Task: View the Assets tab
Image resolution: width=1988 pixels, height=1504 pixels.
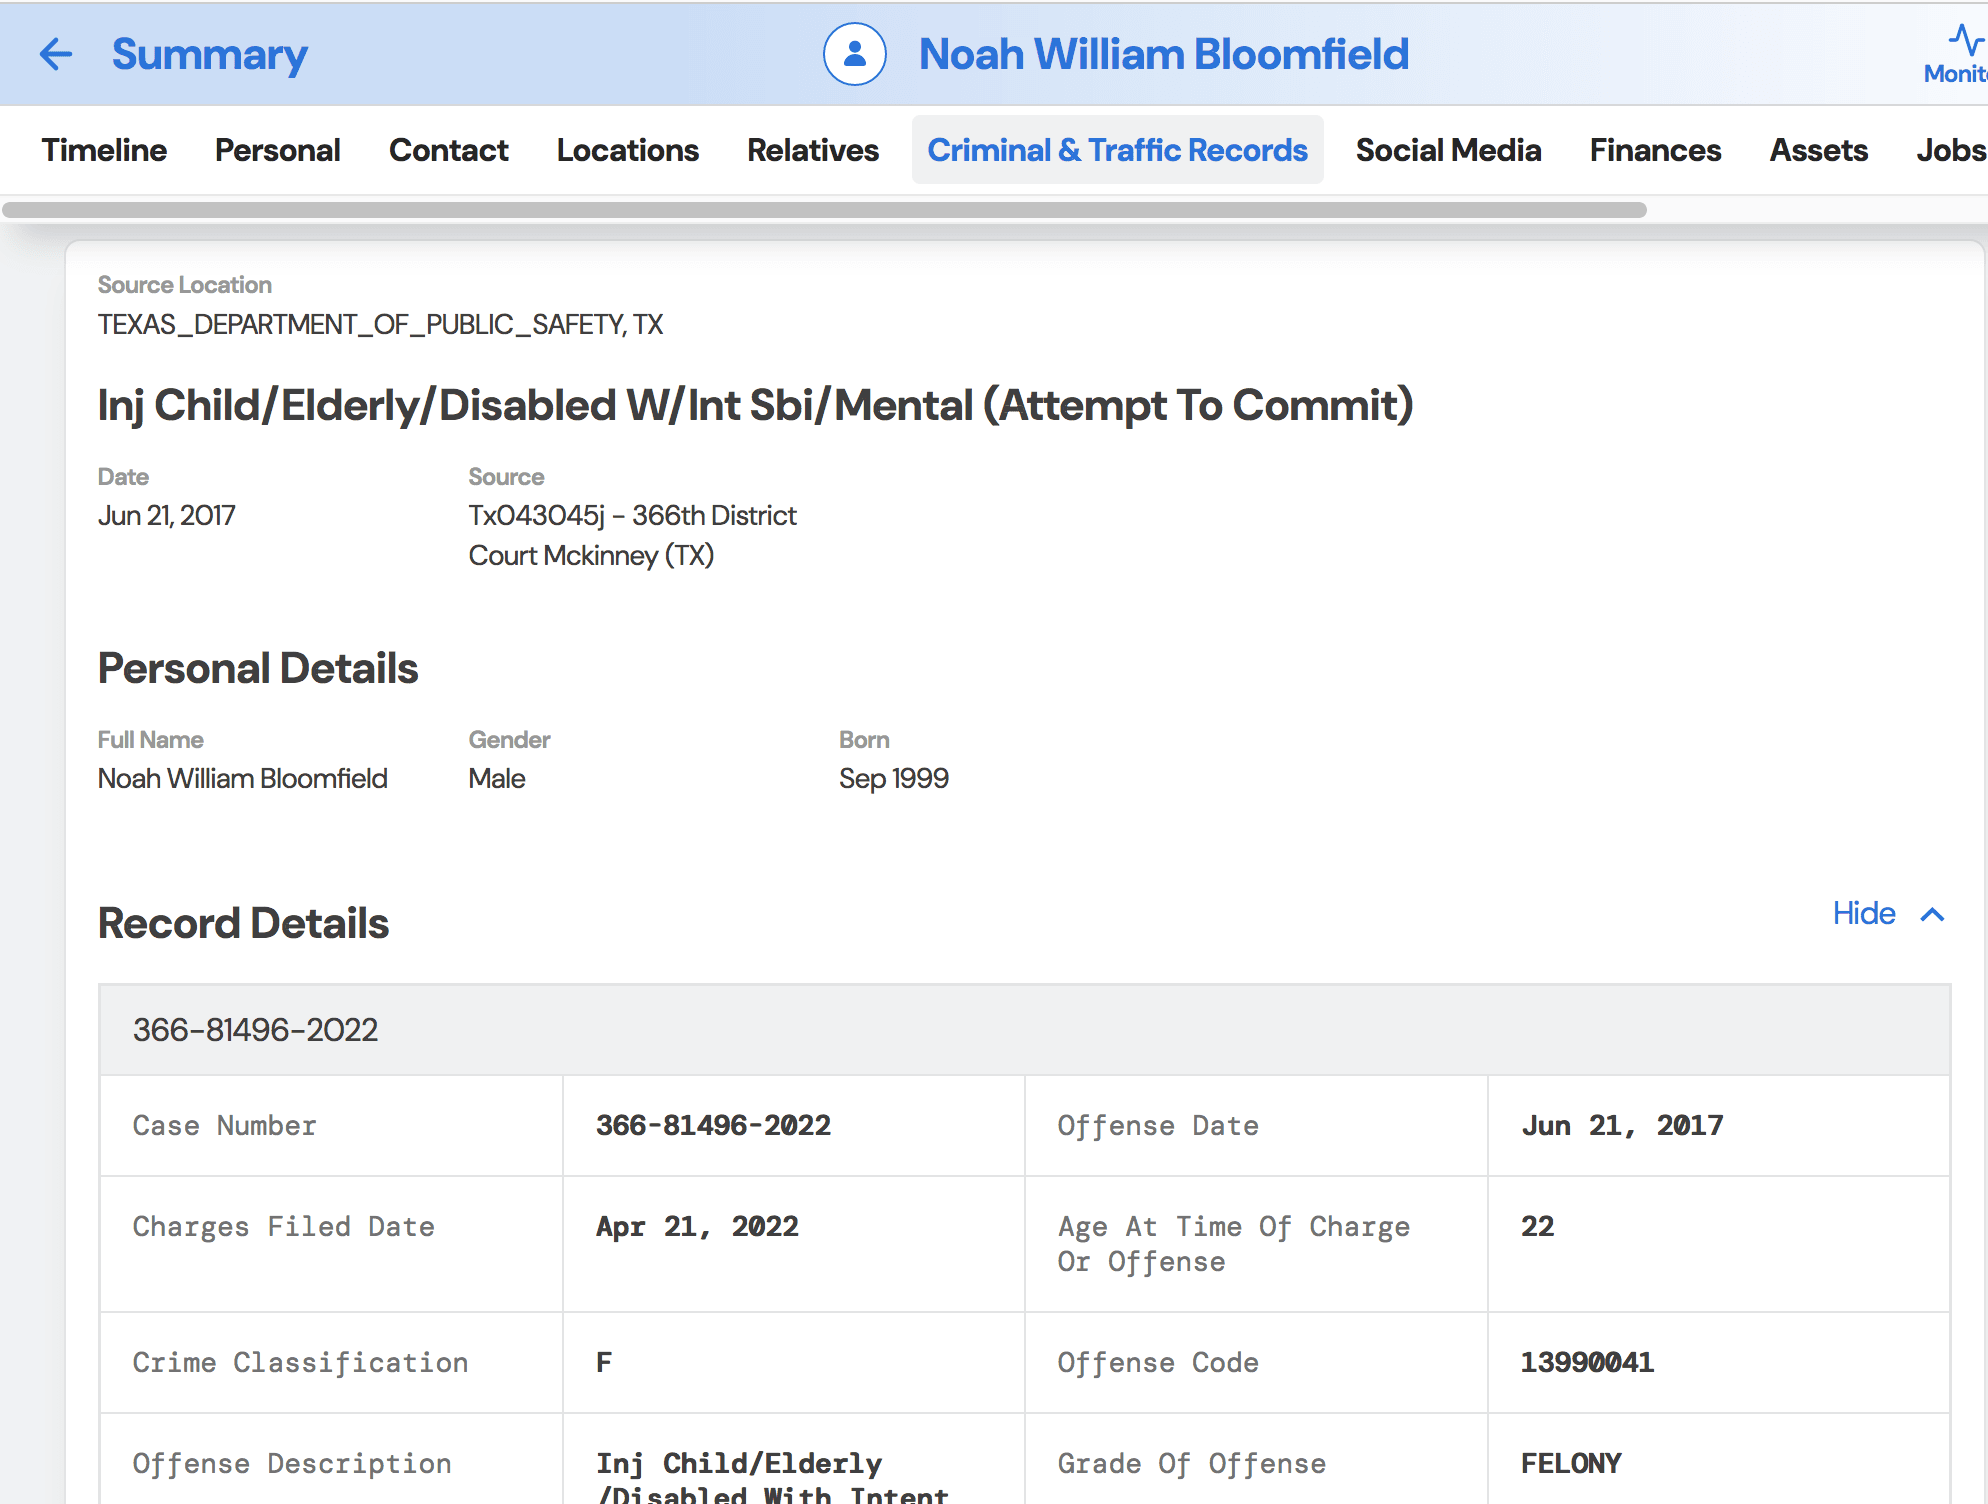Action: pyautogui.click(x=1818, y=150)
